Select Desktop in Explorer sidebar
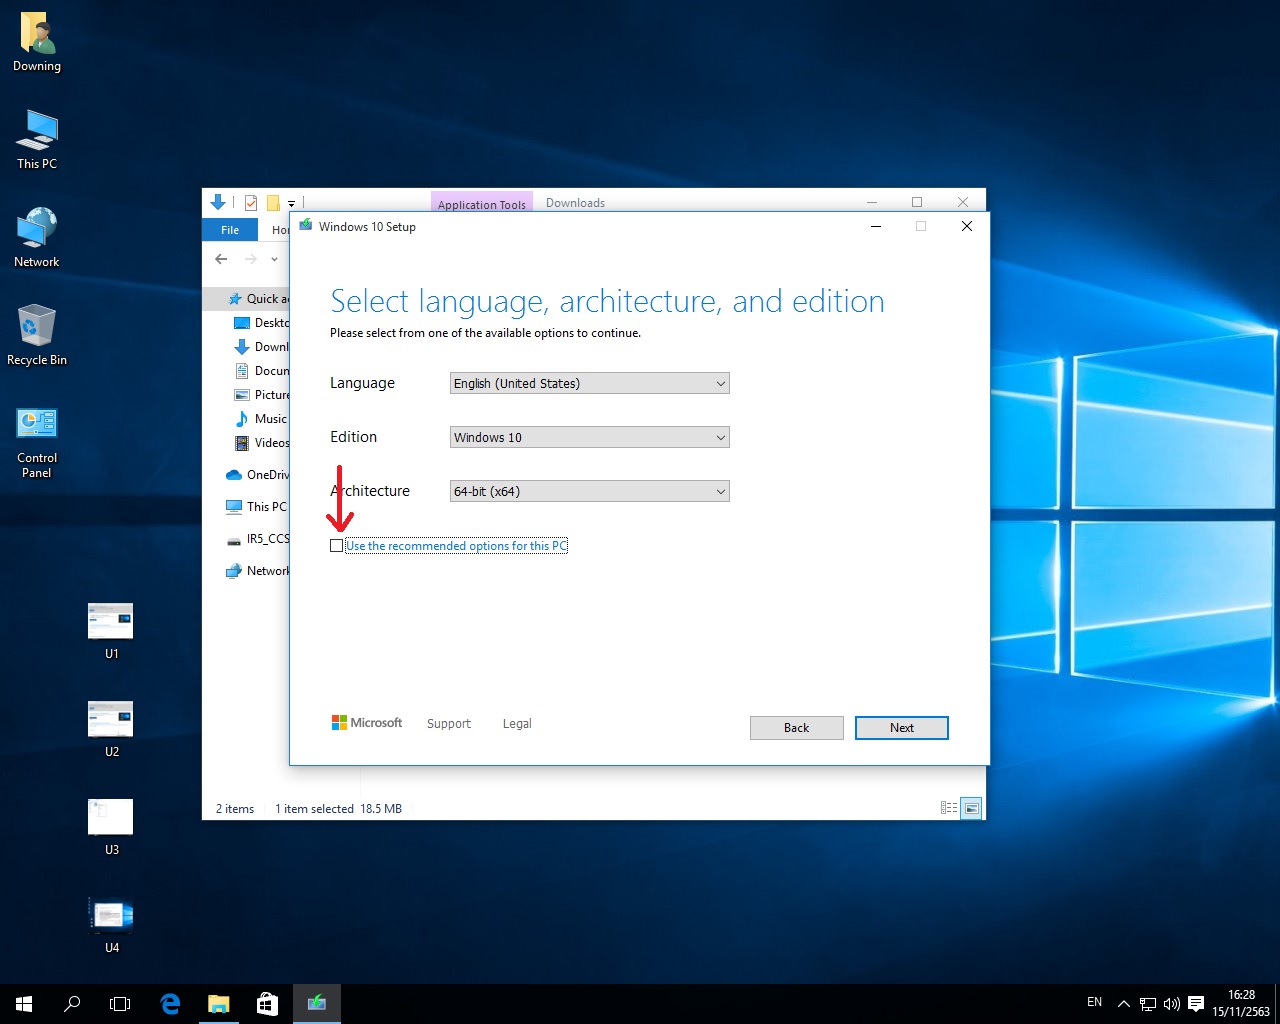The width and height of the screenshot is (1280, 1024). tap(262, 323)
